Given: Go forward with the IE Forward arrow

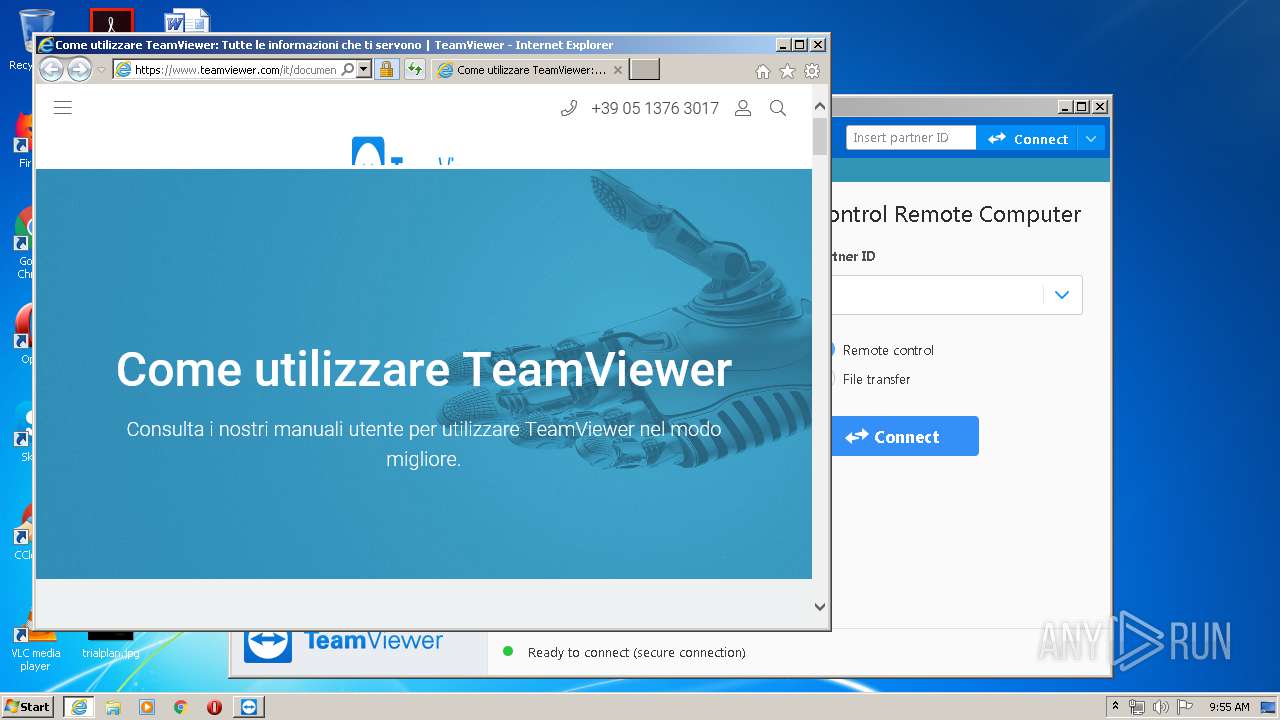Looking at the screenshot, I should 79,69.
